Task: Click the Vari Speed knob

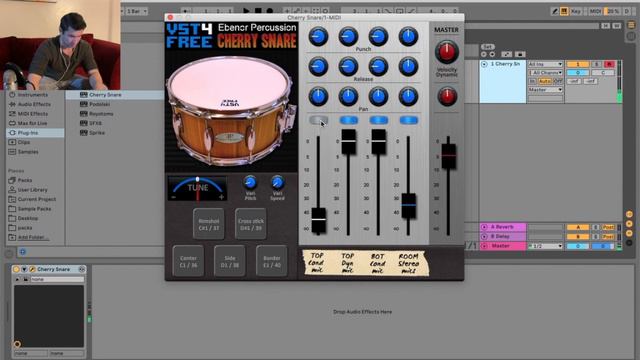Action: coord(277,182)
